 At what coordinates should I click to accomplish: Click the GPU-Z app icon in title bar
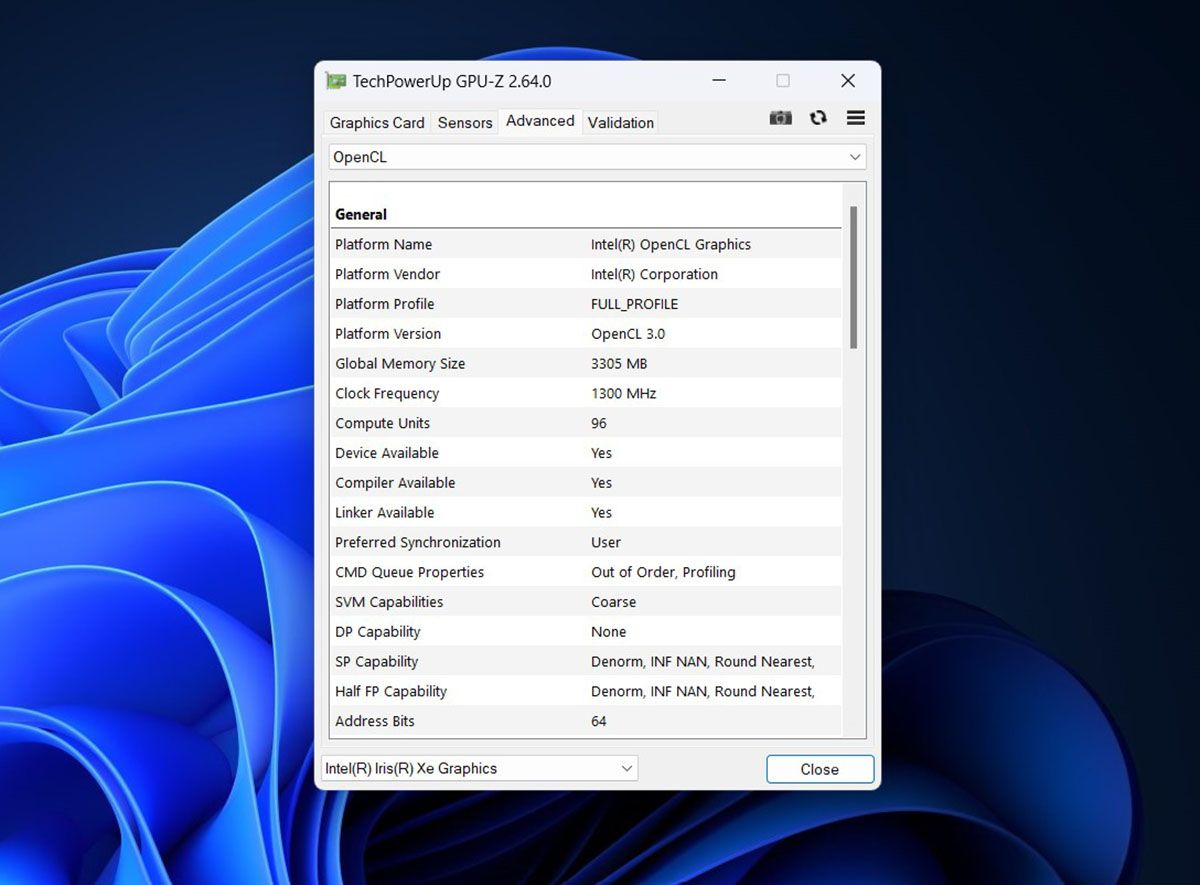tap(336, 81)
